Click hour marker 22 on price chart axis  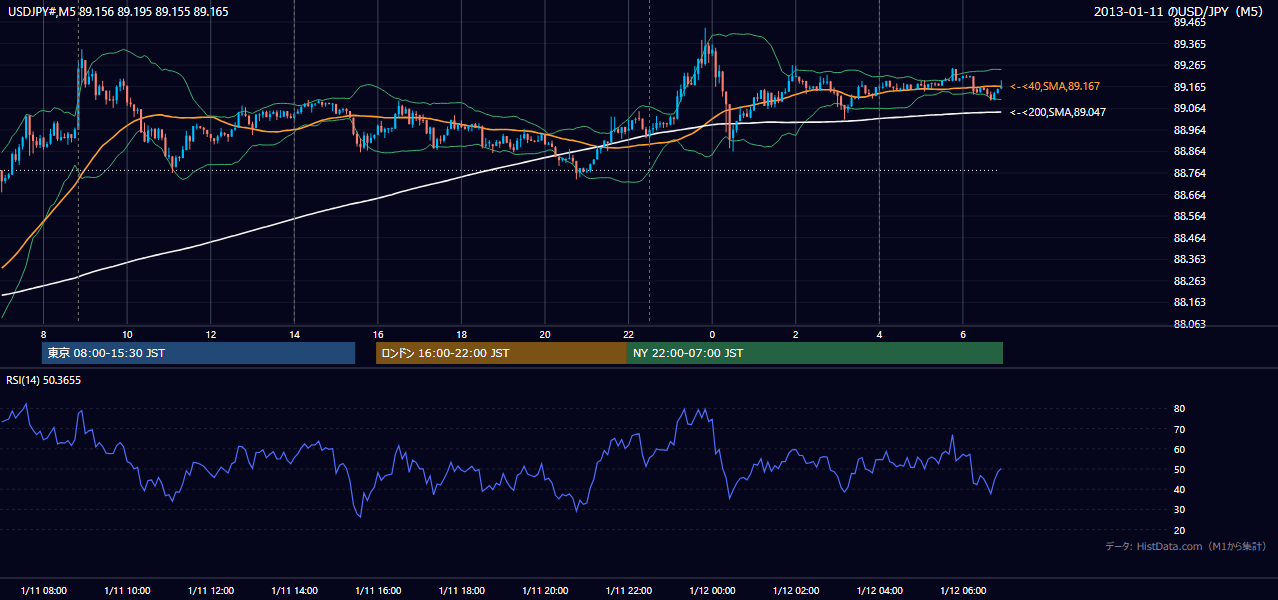pos(628,333)
